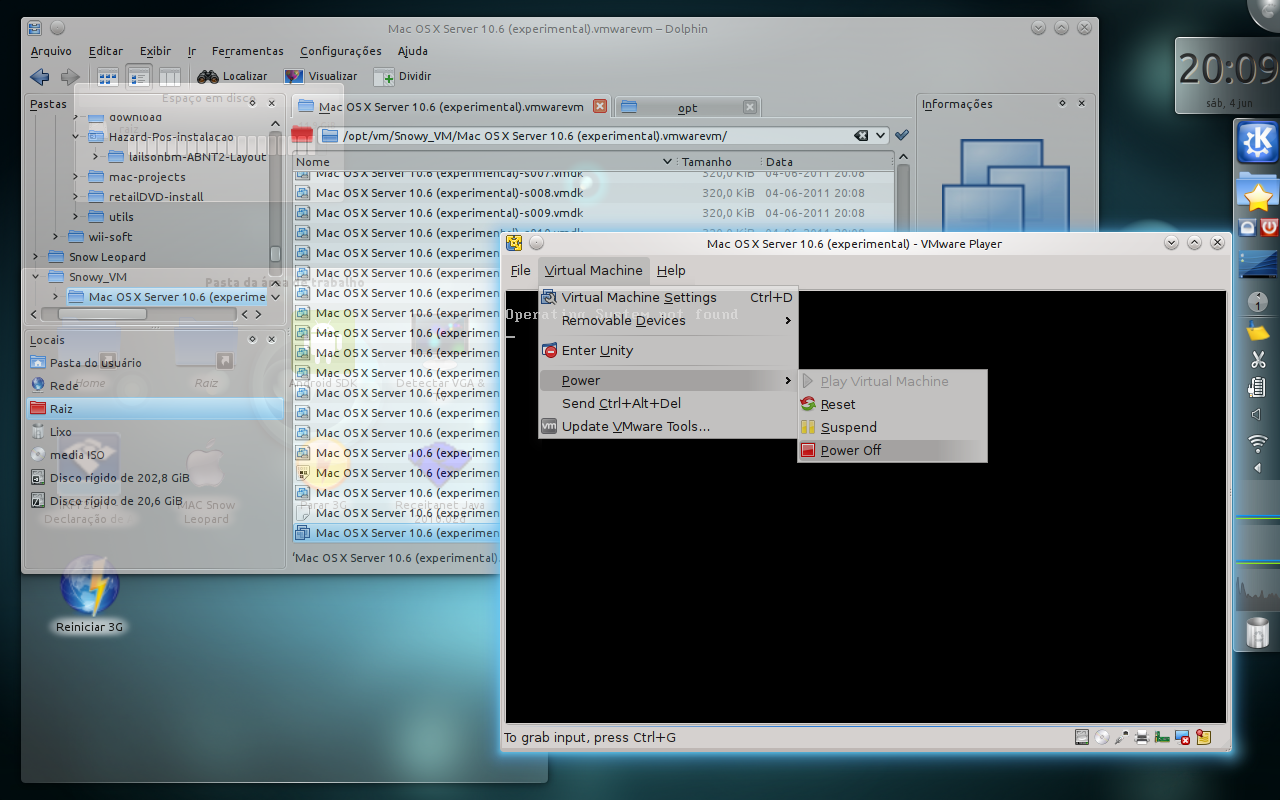
Task: Click the lock screen button on side panel
Action: click(x=1247, y=227)
